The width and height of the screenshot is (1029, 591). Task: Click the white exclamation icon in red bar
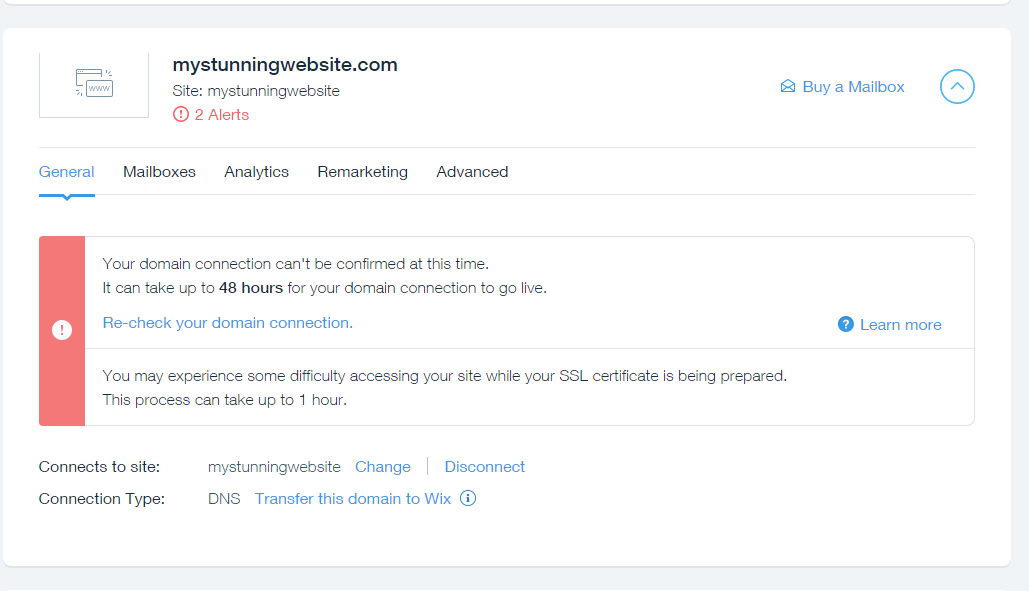(62, 330)
